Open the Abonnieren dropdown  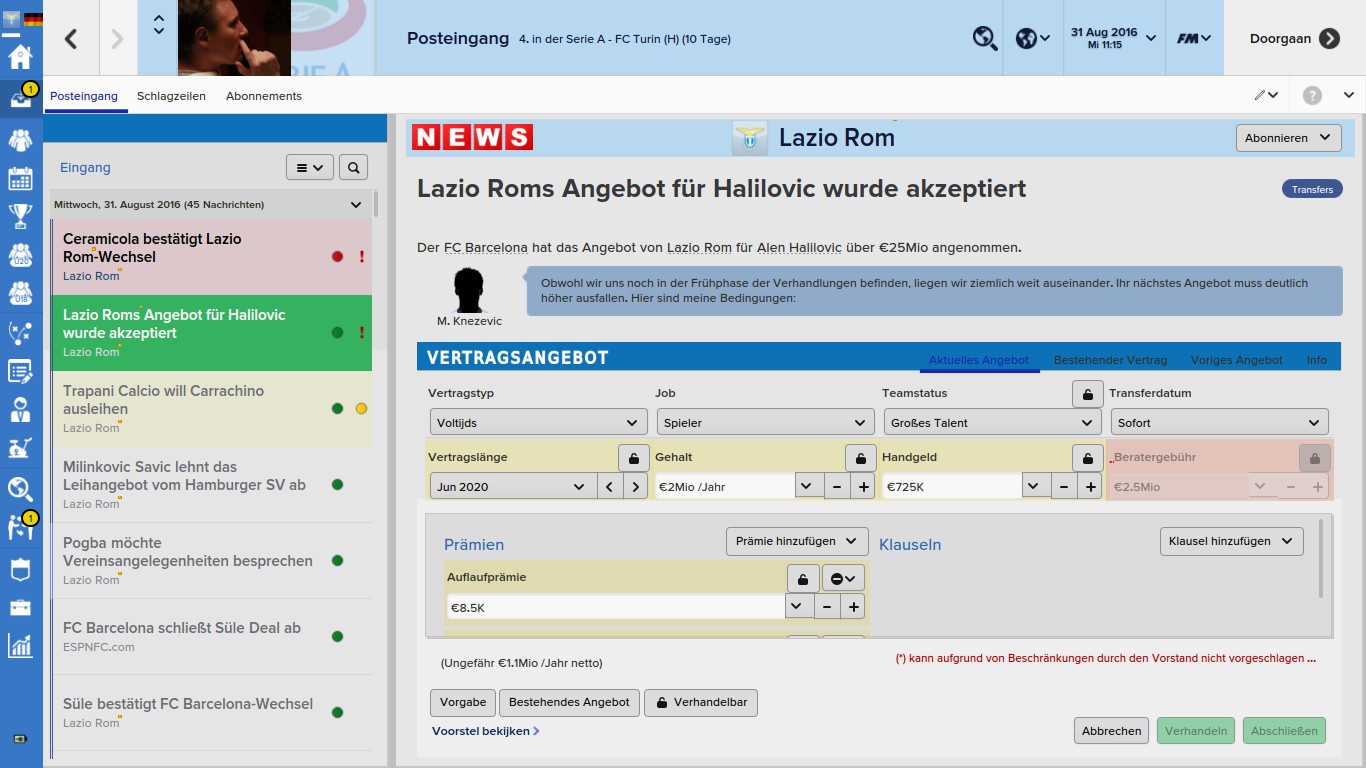click(1289, 138)
